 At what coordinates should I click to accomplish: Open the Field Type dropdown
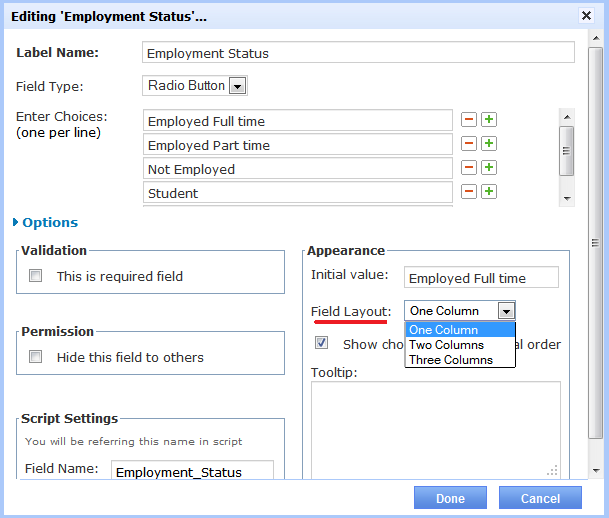pos(237,86)
